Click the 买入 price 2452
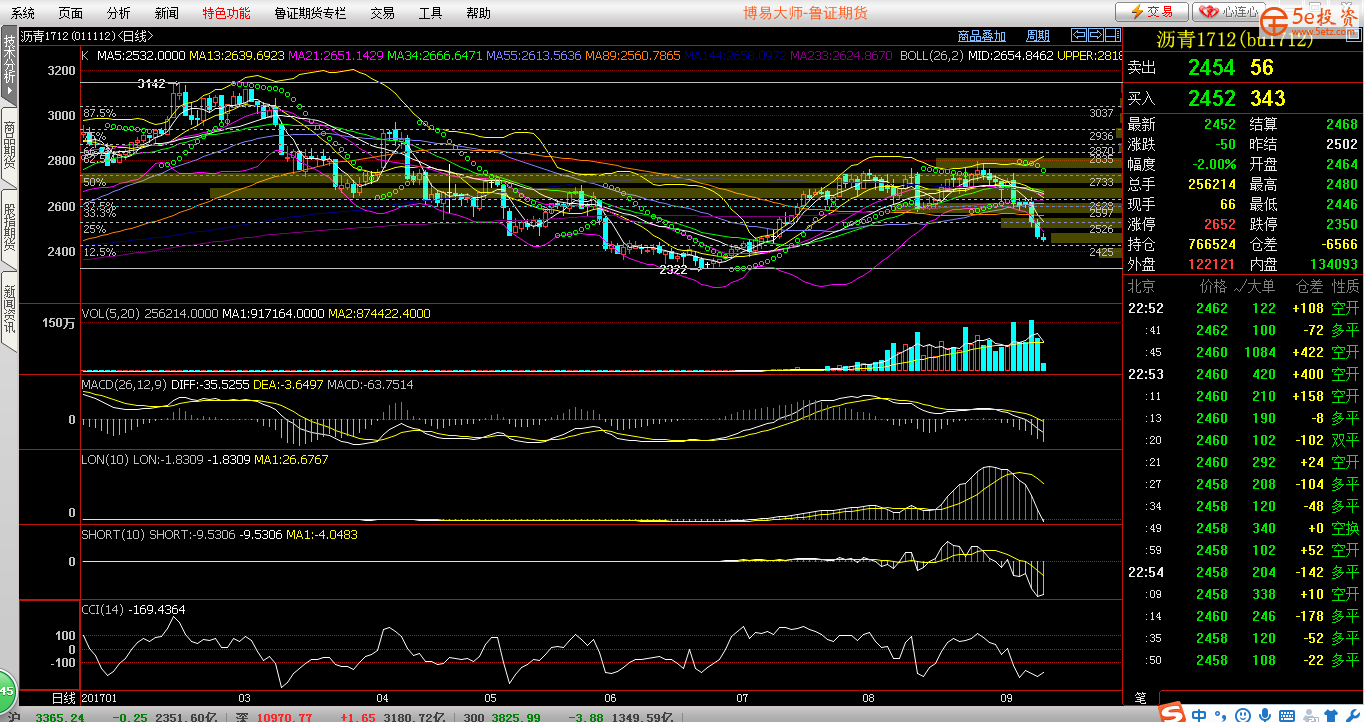This screenshot has height=722, width=1364. coord(1212,98)
